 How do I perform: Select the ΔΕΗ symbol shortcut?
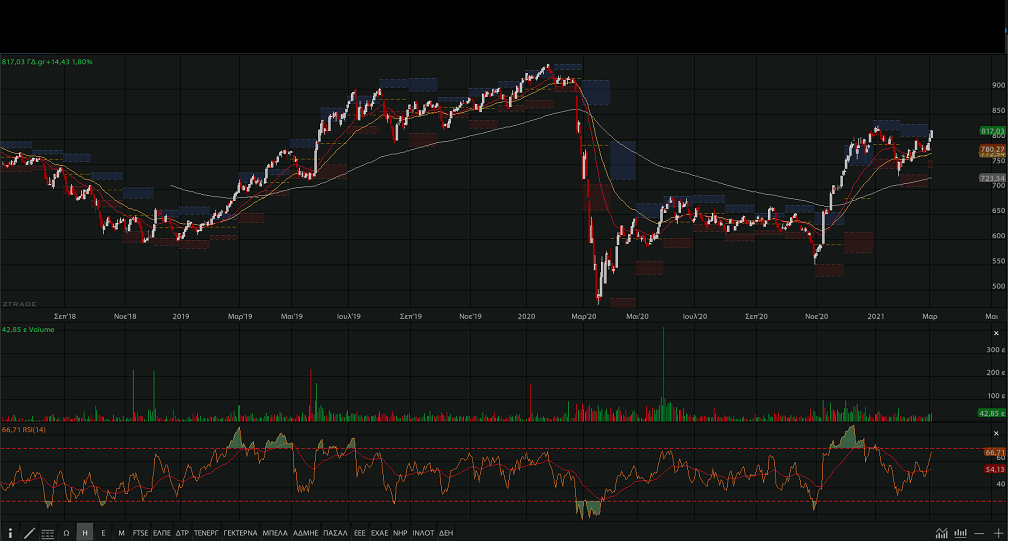[x=446, y=533]
